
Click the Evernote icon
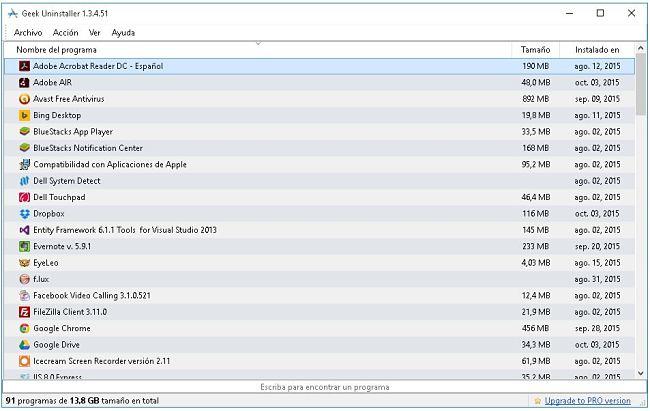(24, 246)
